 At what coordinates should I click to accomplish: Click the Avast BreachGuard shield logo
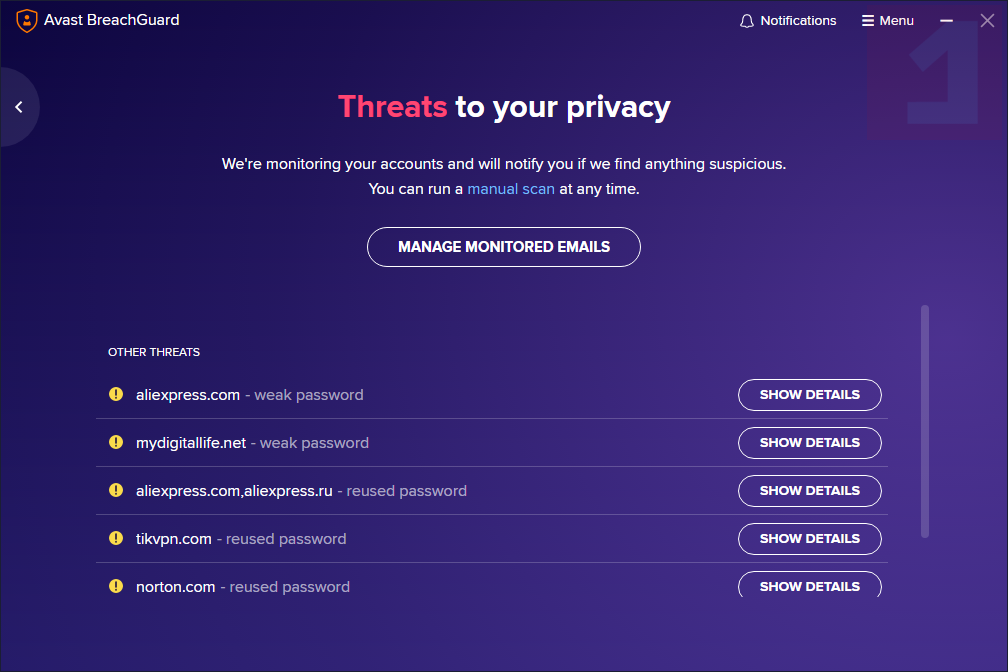pyautogui.click(x=27, y=20)
